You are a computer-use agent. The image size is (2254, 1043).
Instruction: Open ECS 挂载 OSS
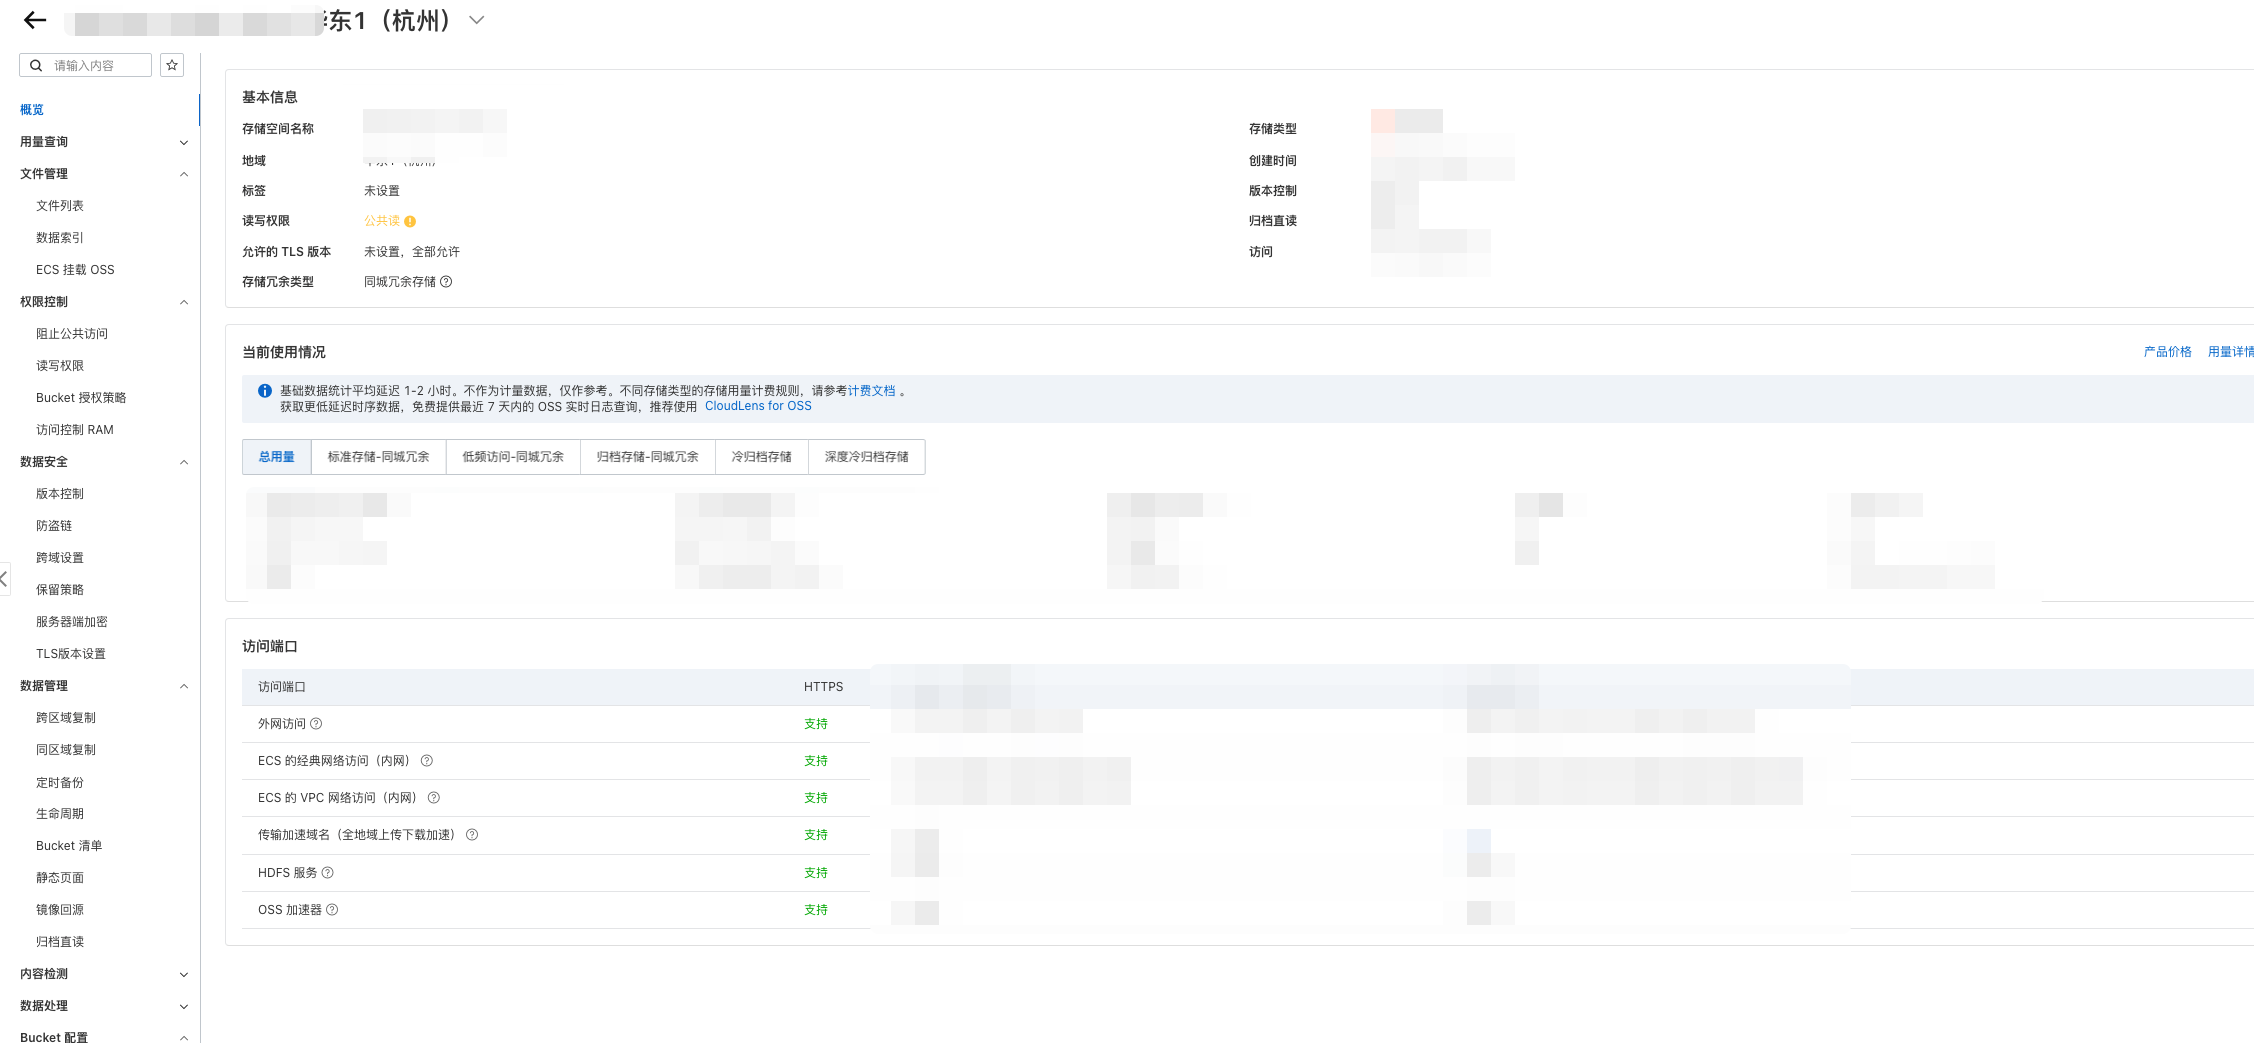click(x=75, y=270)
